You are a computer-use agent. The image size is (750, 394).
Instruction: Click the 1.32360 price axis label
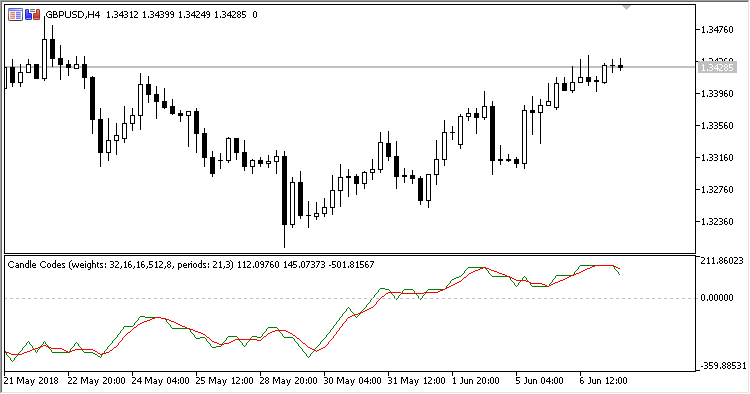click(717, 222)
